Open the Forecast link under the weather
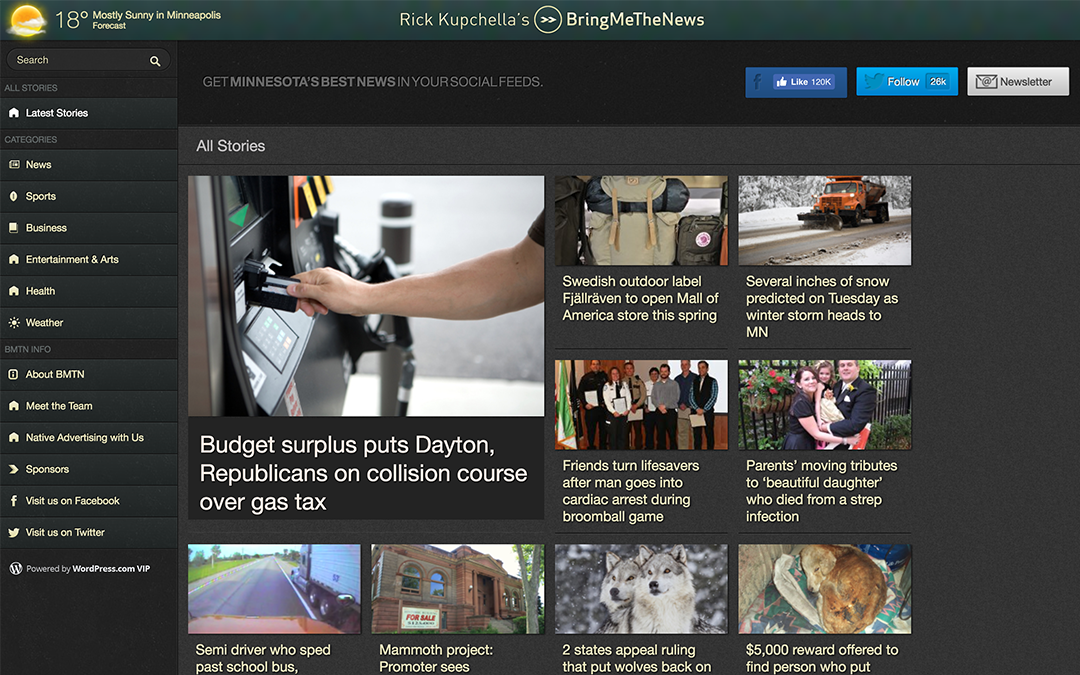This screenshot has width=1080, height=675. click(x=109, y=27)
